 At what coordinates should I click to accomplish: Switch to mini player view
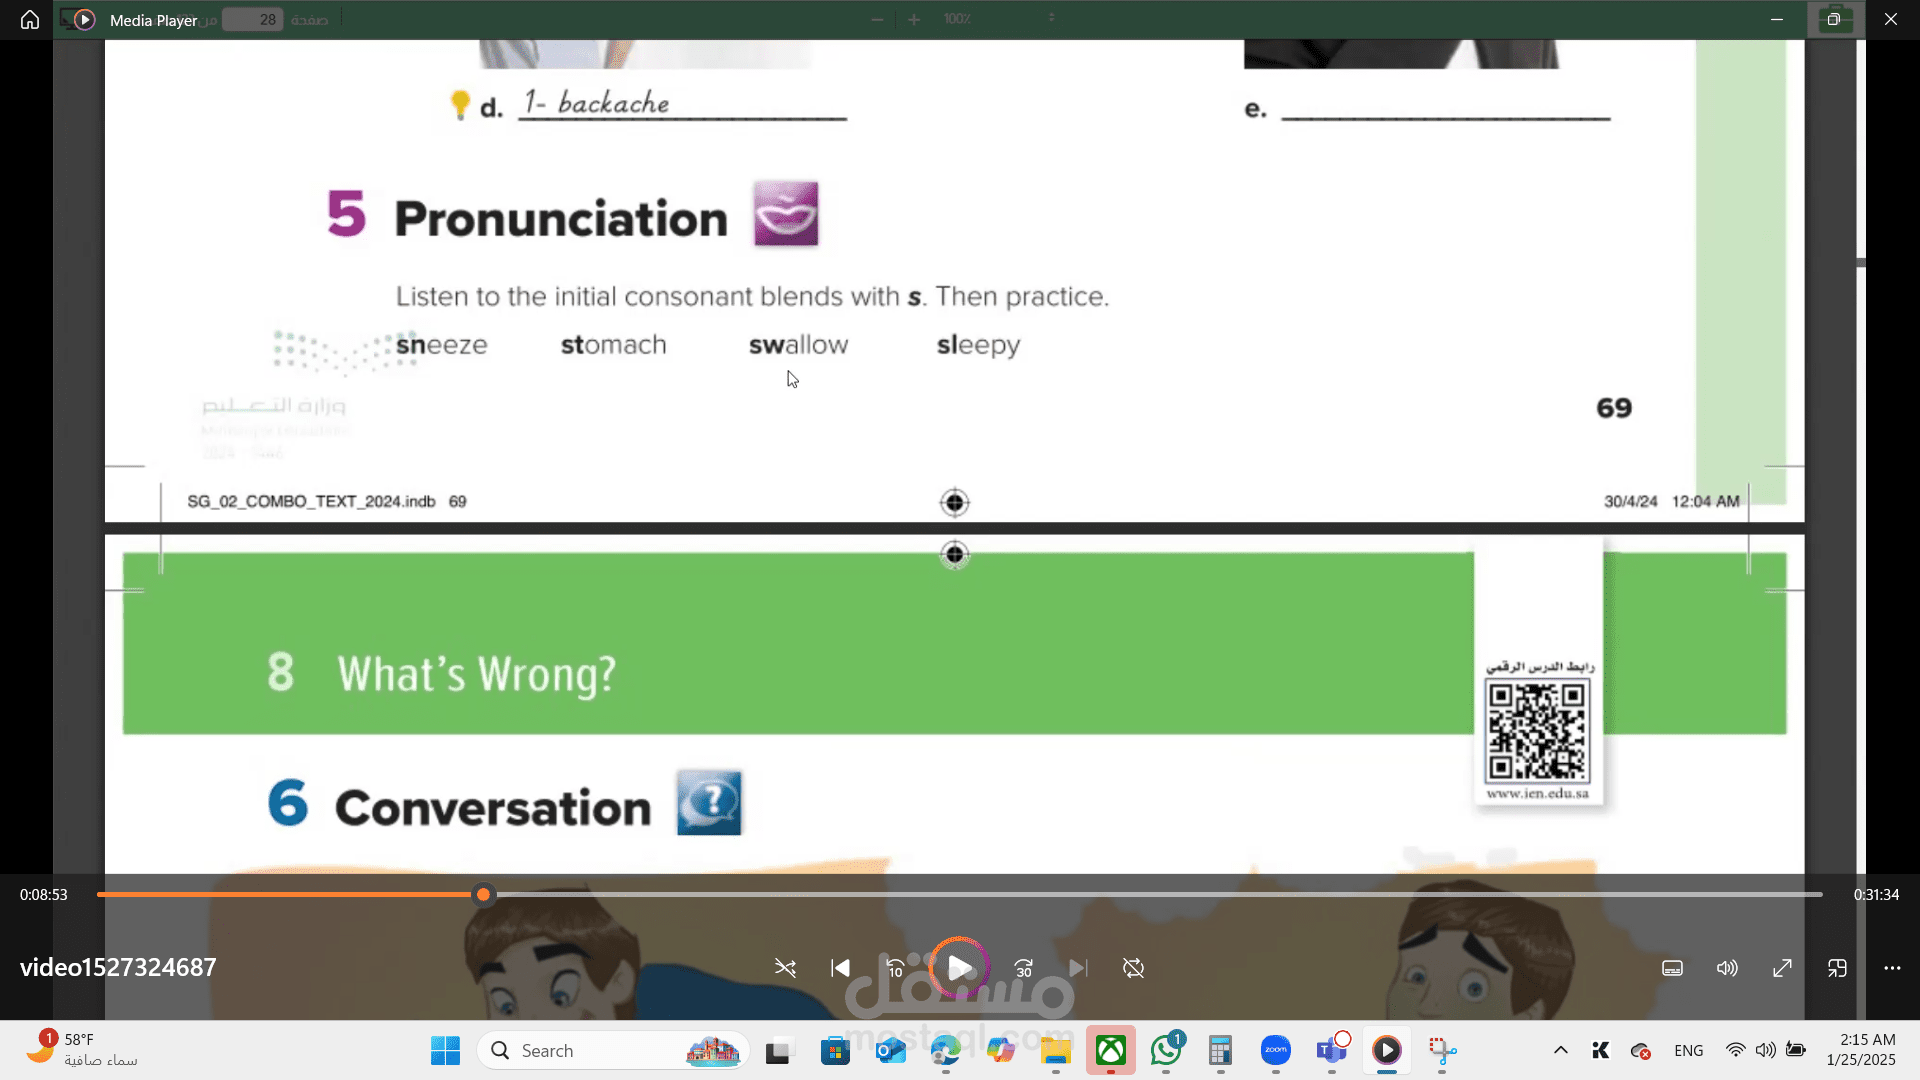pos(1837,968)
